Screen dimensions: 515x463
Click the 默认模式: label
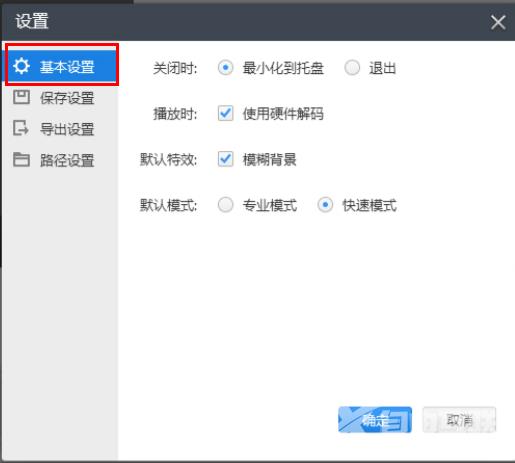[168, 205]
